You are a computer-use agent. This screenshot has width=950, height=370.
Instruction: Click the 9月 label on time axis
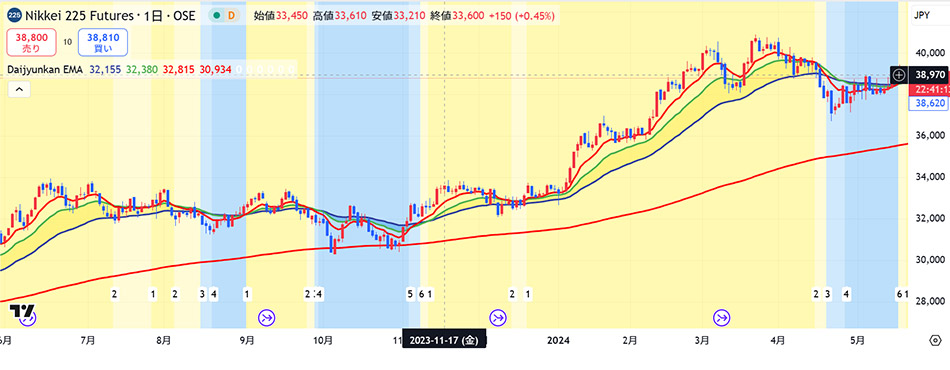pyautogui.click(x=247, y=340)
